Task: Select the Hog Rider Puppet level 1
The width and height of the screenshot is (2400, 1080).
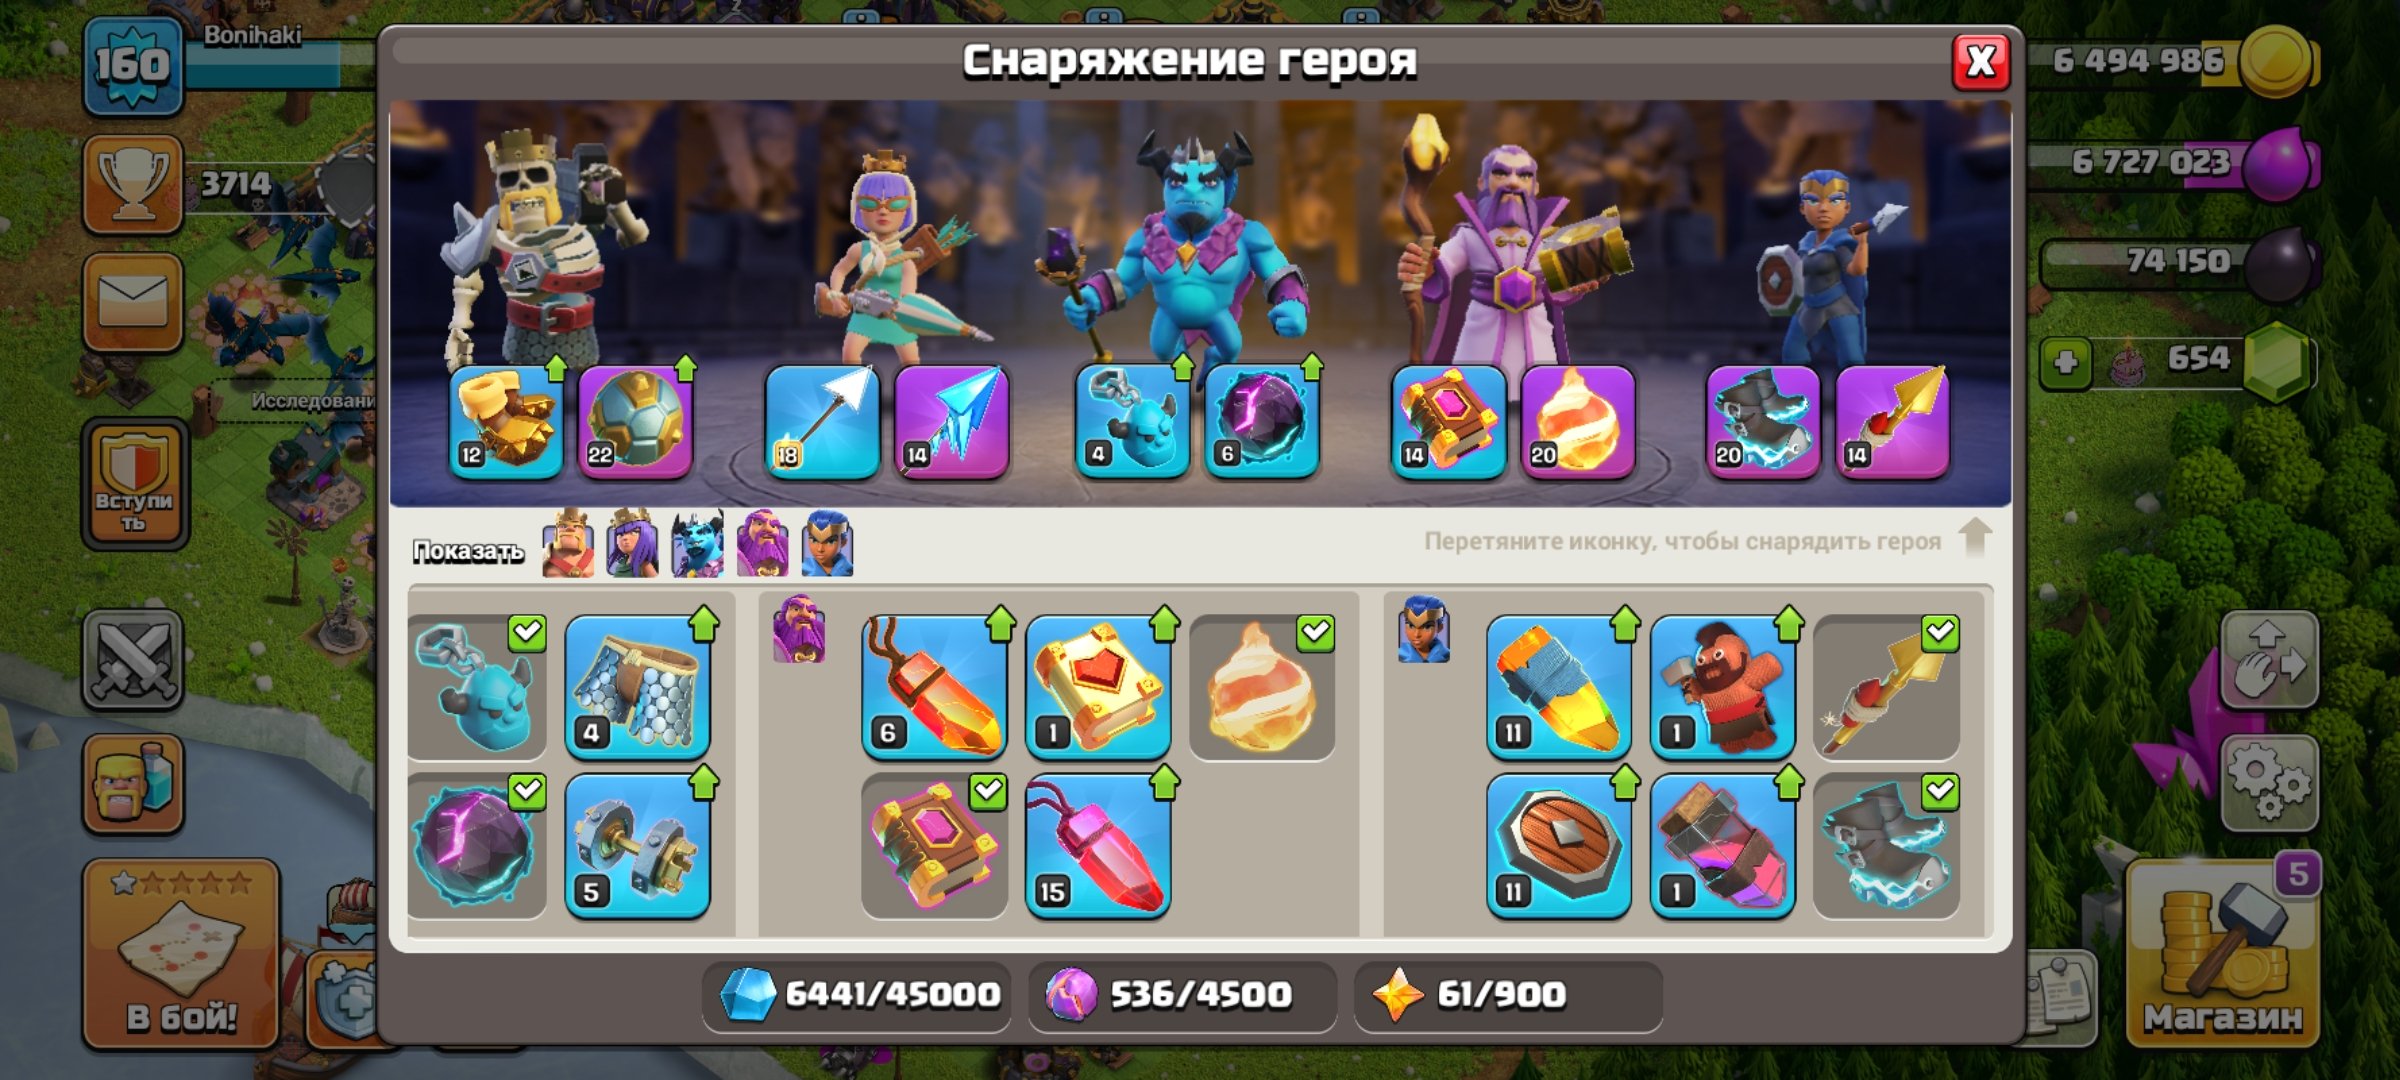Action: 1722,687
